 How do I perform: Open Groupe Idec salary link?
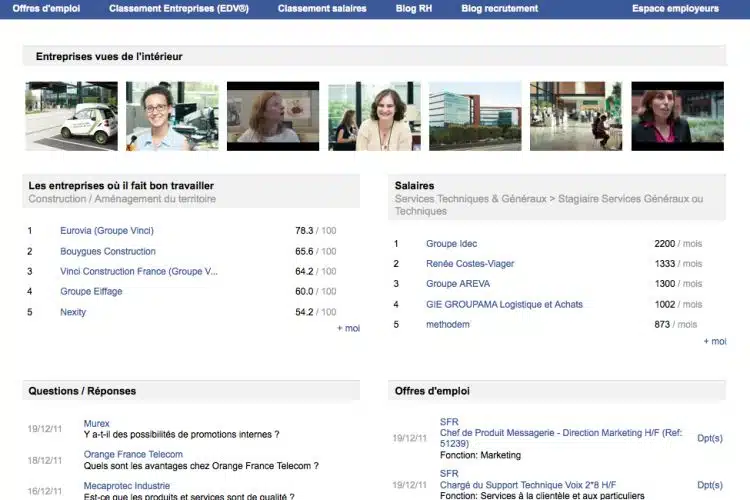coord(451,244)
